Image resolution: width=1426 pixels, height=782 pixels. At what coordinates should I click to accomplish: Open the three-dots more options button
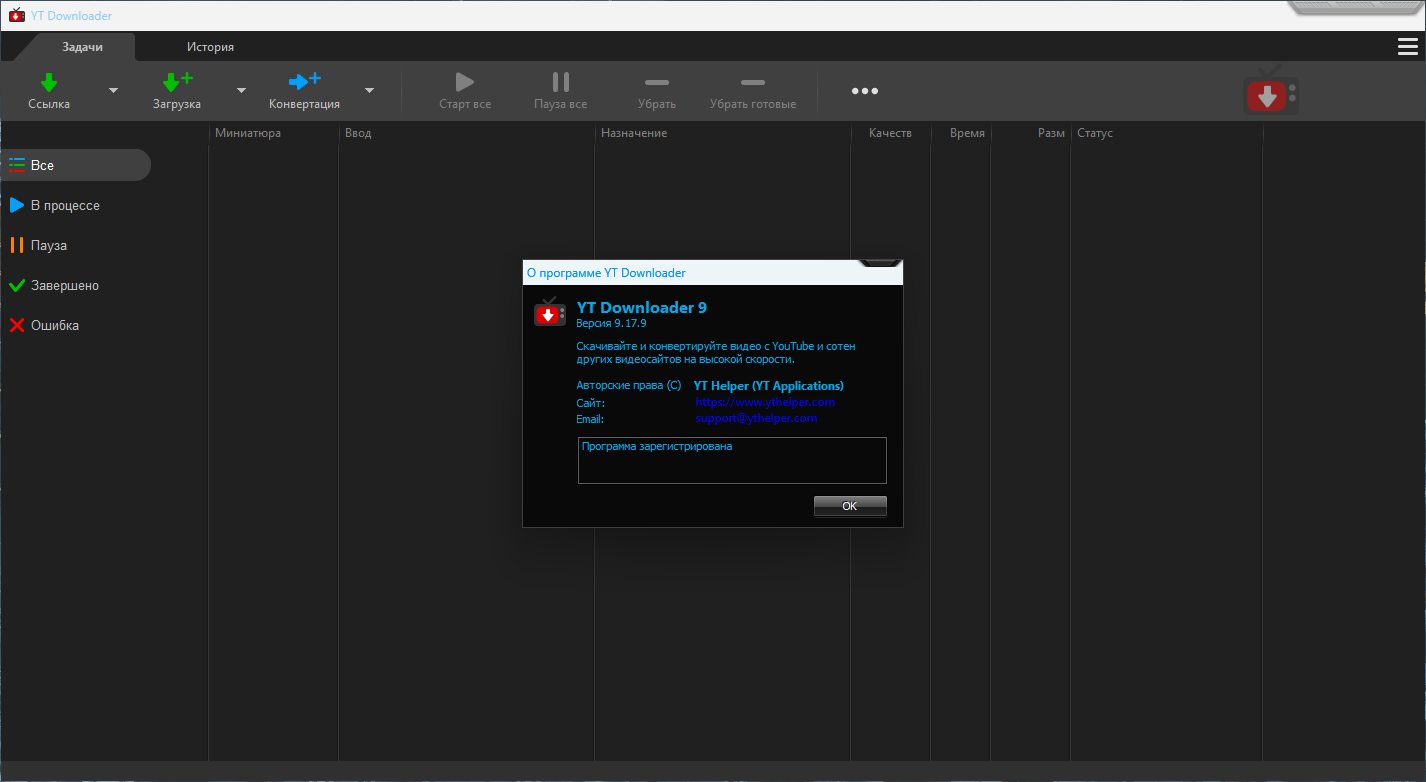[865, 91]
